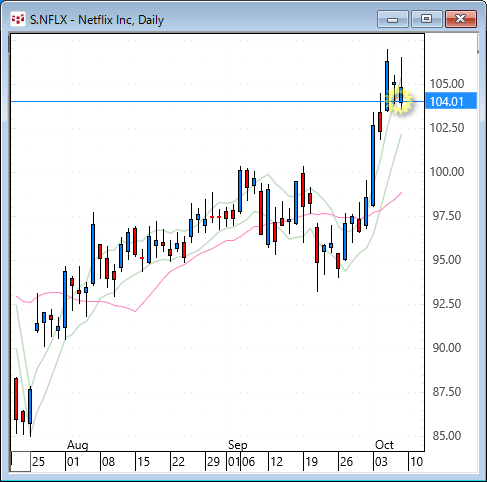This screenshot has height=482, width=487.
Task: Click the 87.50 price axis label
Action: coord(447,392)
